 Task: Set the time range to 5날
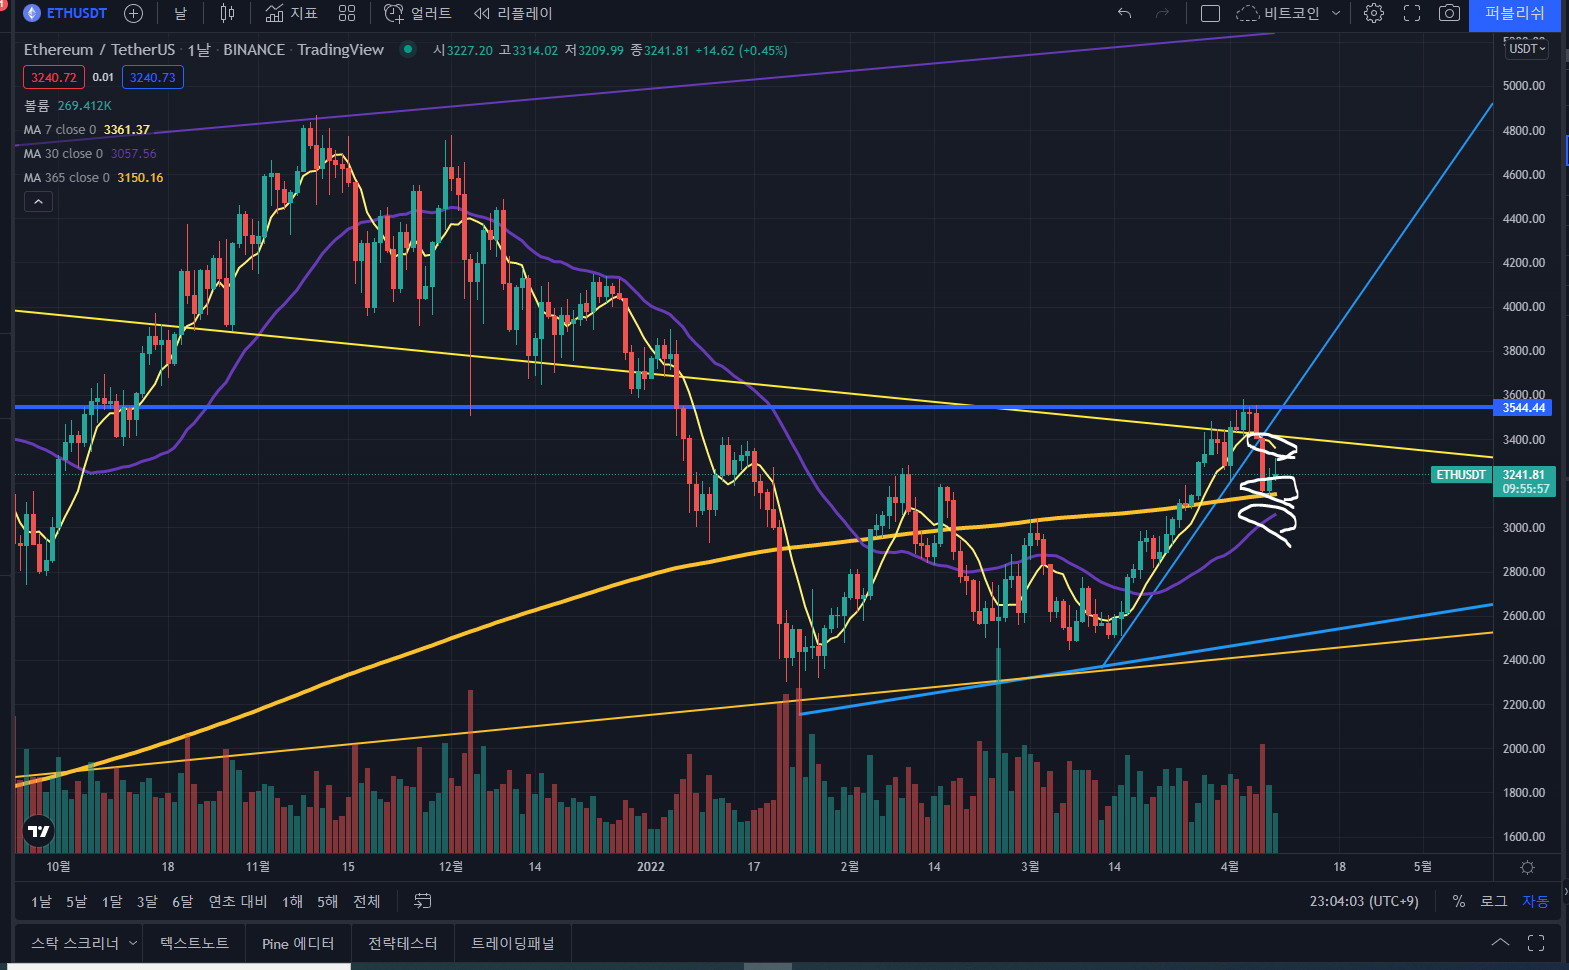[76, 902]
